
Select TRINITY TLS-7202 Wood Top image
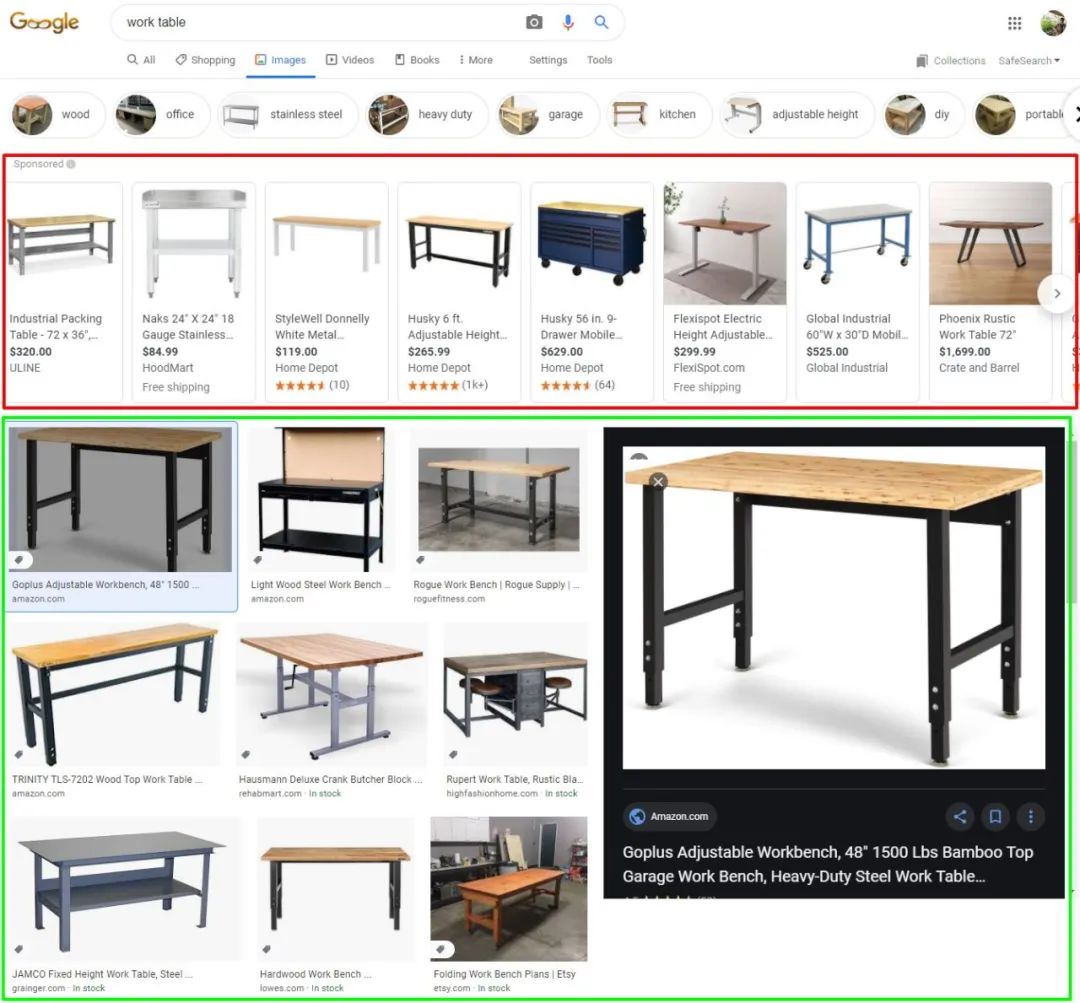point(114,694)
